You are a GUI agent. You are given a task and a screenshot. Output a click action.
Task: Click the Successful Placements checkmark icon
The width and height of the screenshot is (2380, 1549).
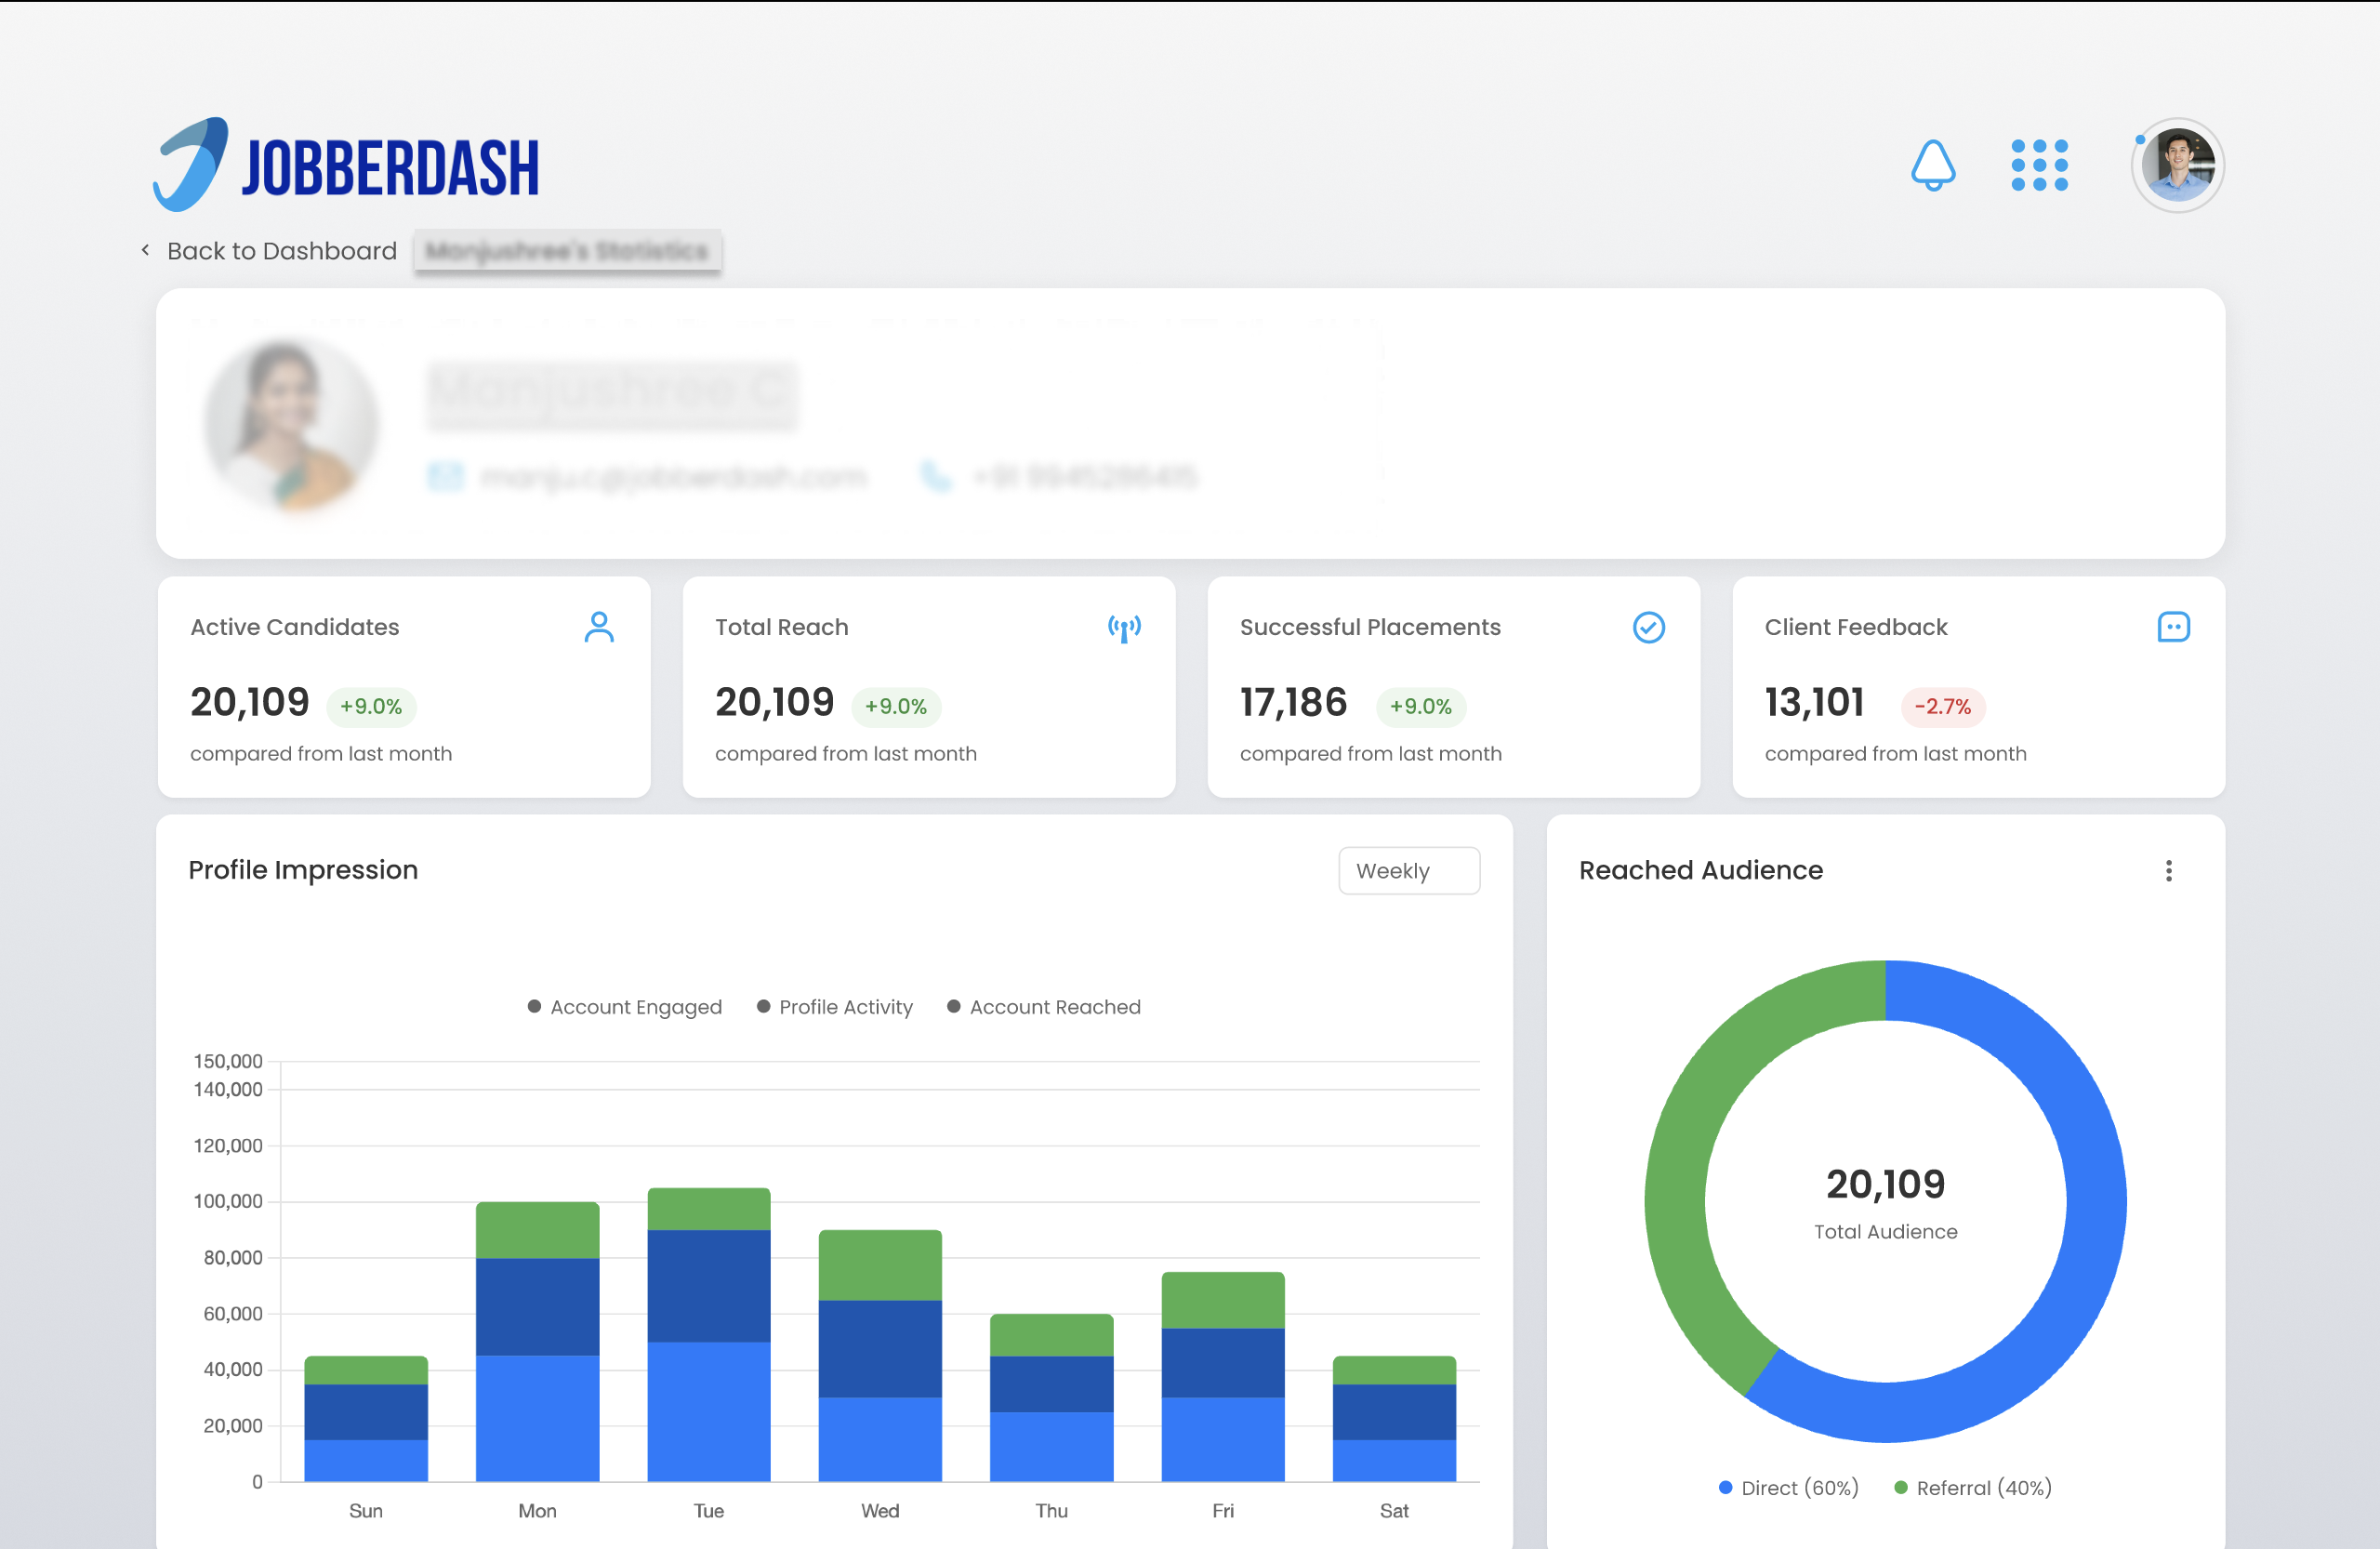coord(1649,627)
